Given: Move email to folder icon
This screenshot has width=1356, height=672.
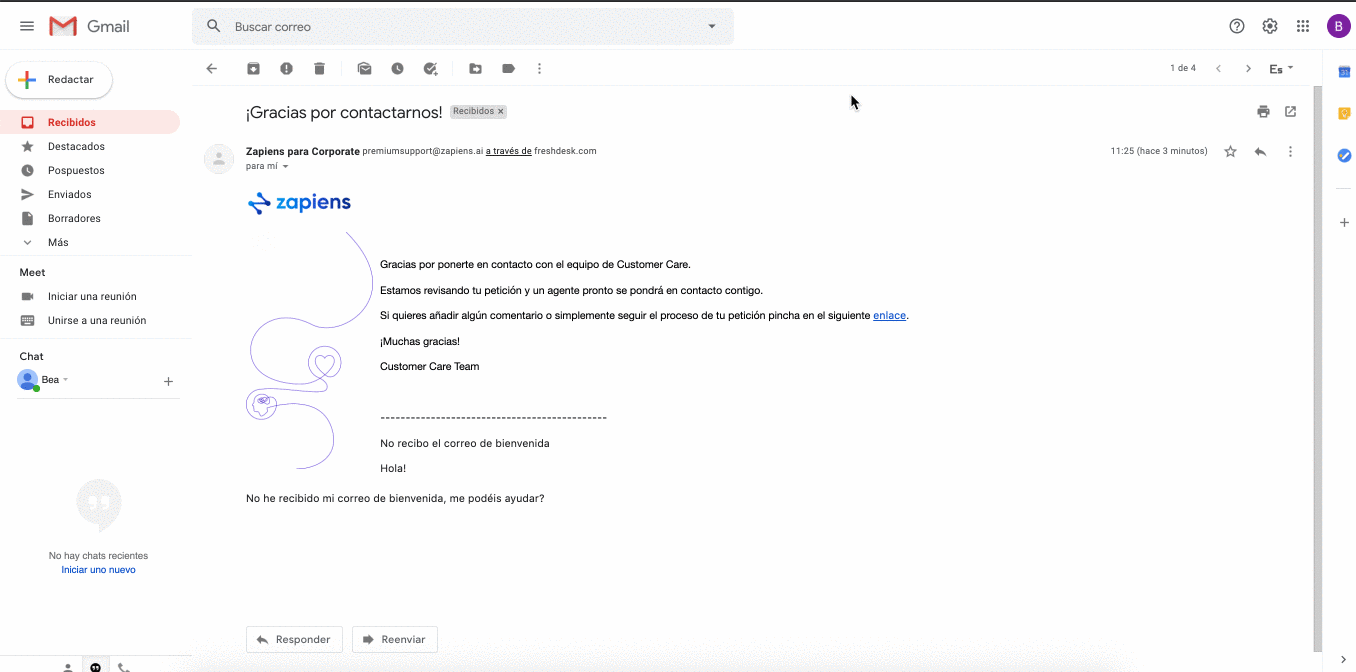Looking at the screenshot, I should tap(475, 68).
